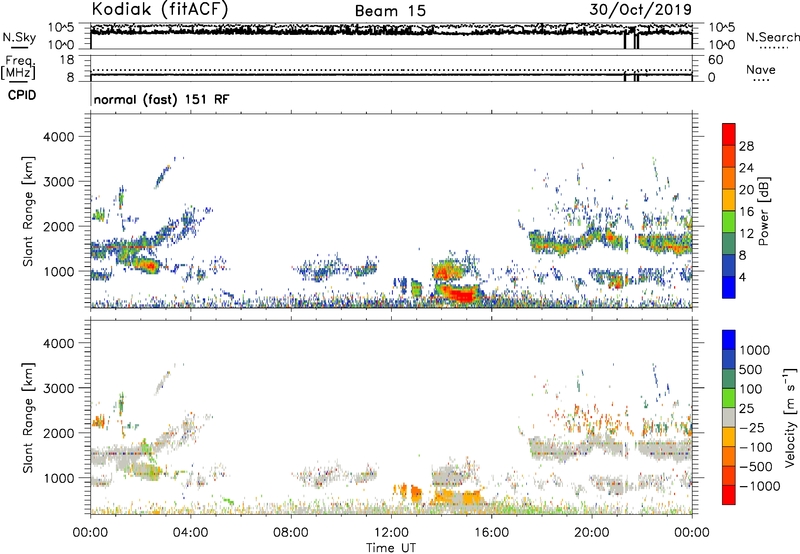This screenshot has width=800, height=554.
Task: Click the 'CPID' label
Action: [x=22, y=95]
